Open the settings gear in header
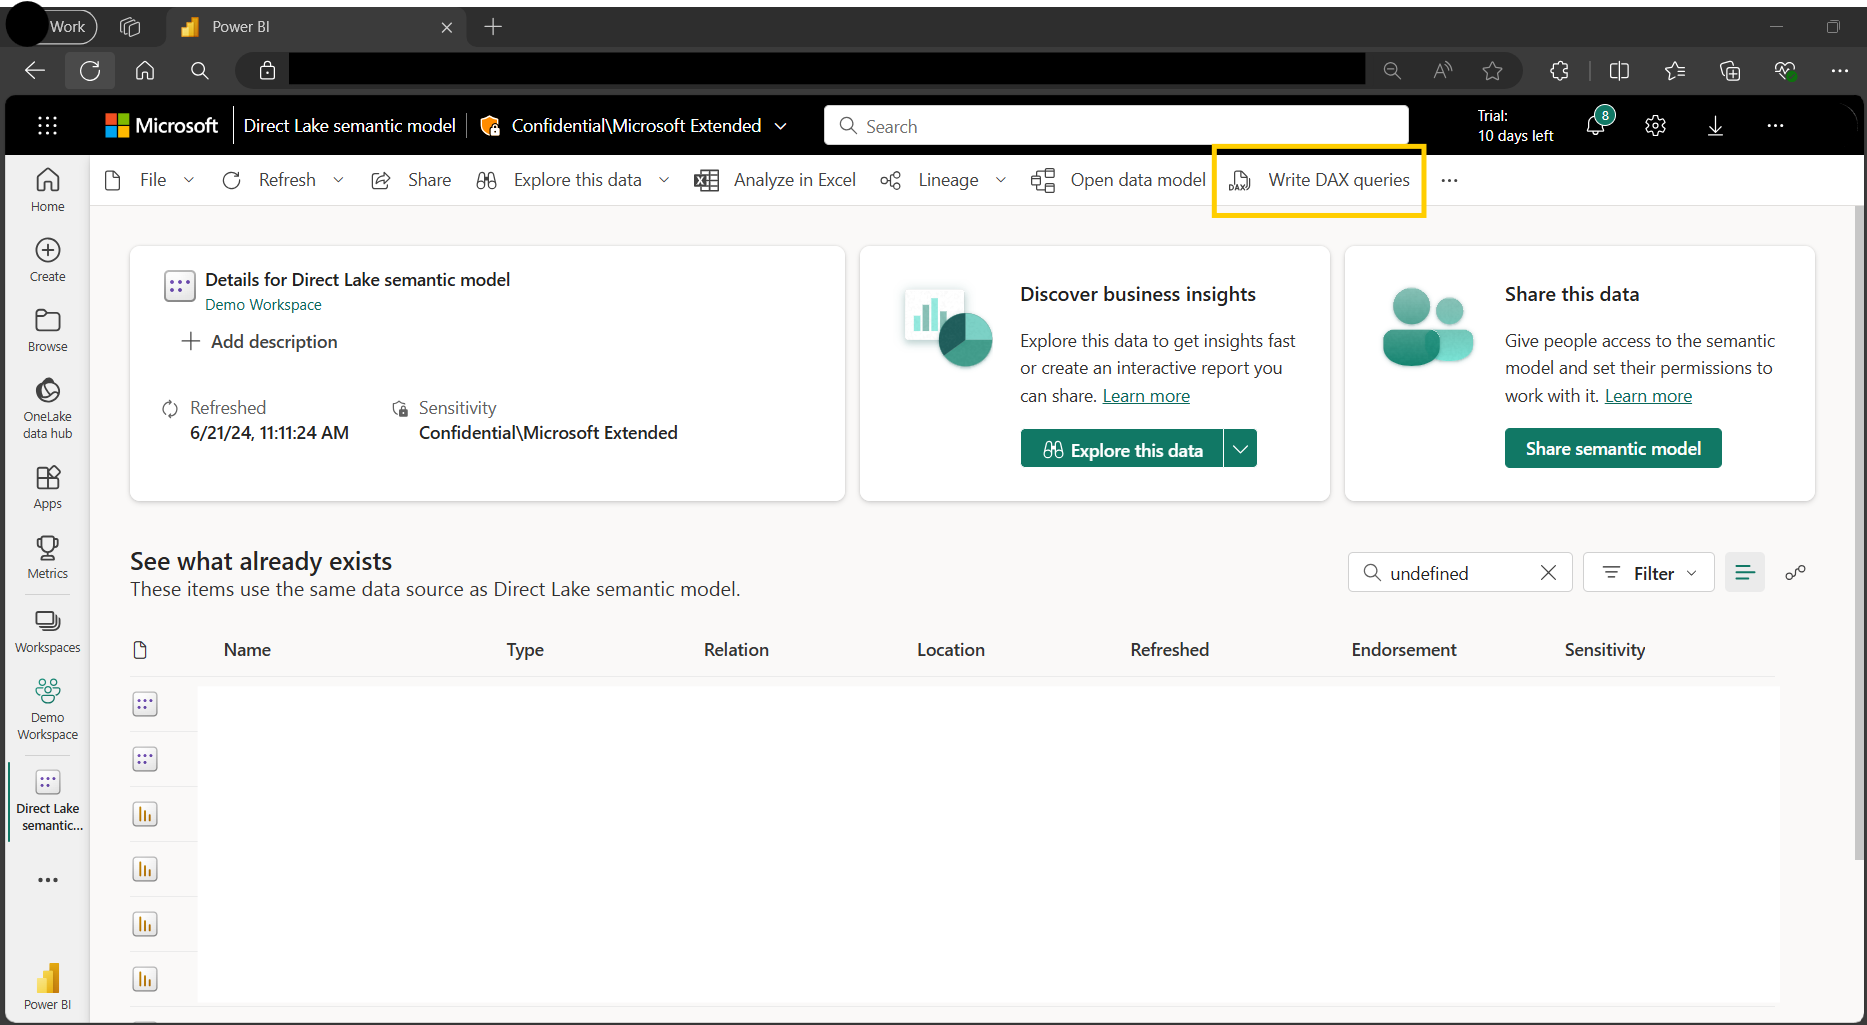 1655,126
